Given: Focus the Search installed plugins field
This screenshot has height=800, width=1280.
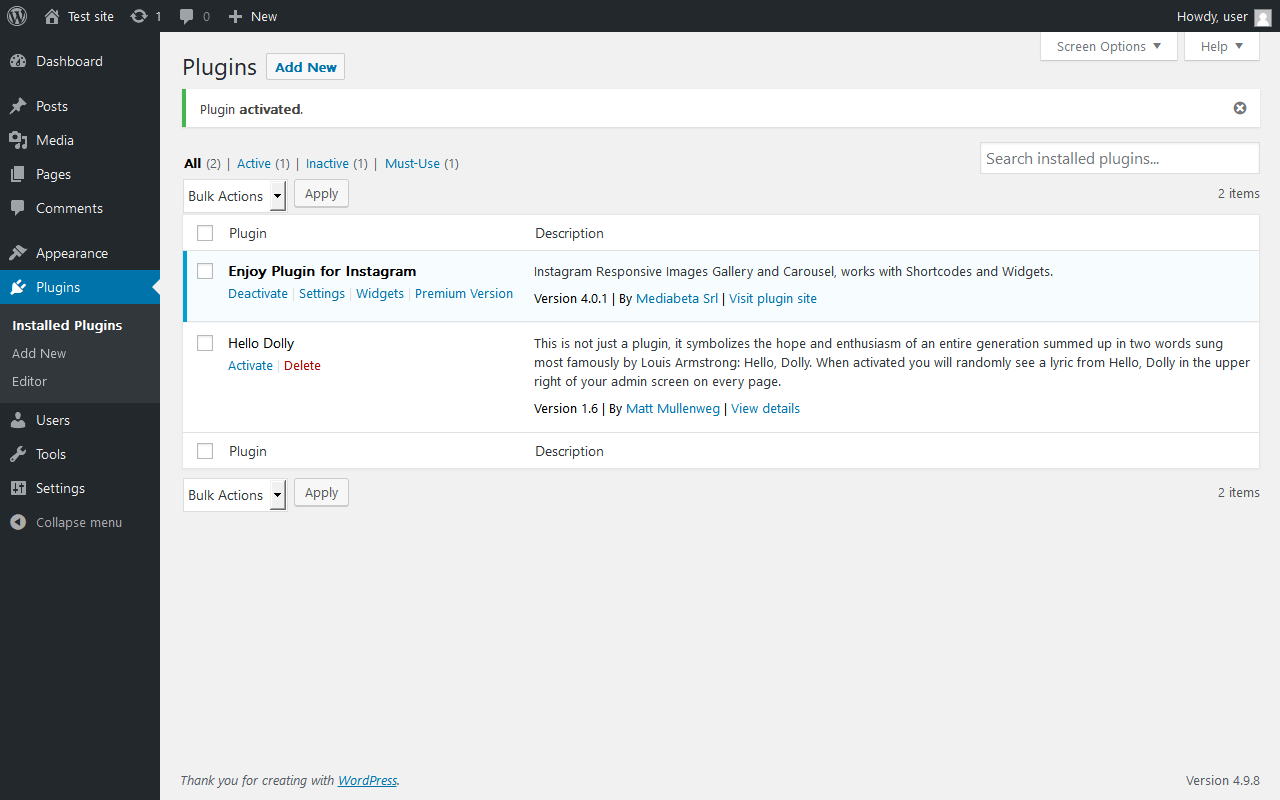Looking at the screenshot, I should [1119, 158].
